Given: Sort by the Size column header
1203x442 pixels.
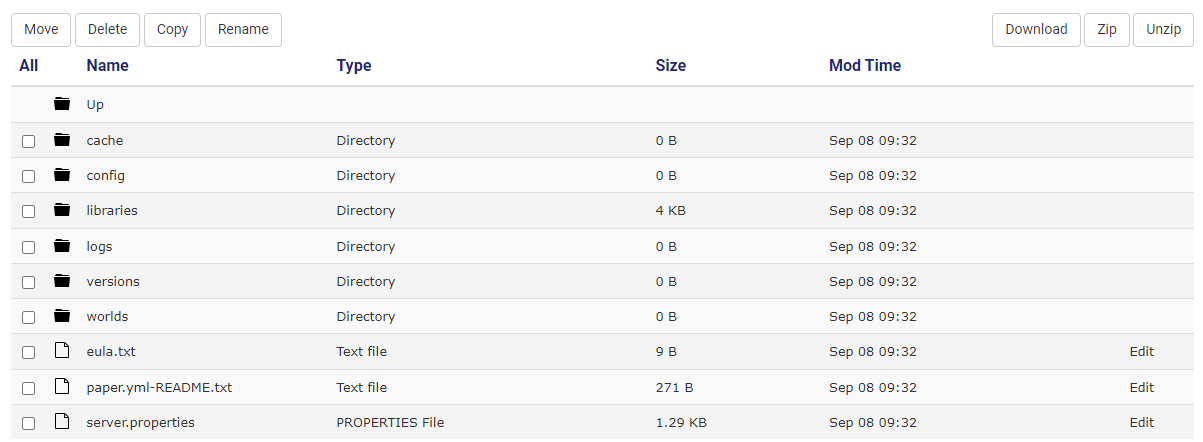Looking at the screenshot, I should [671, 65].
